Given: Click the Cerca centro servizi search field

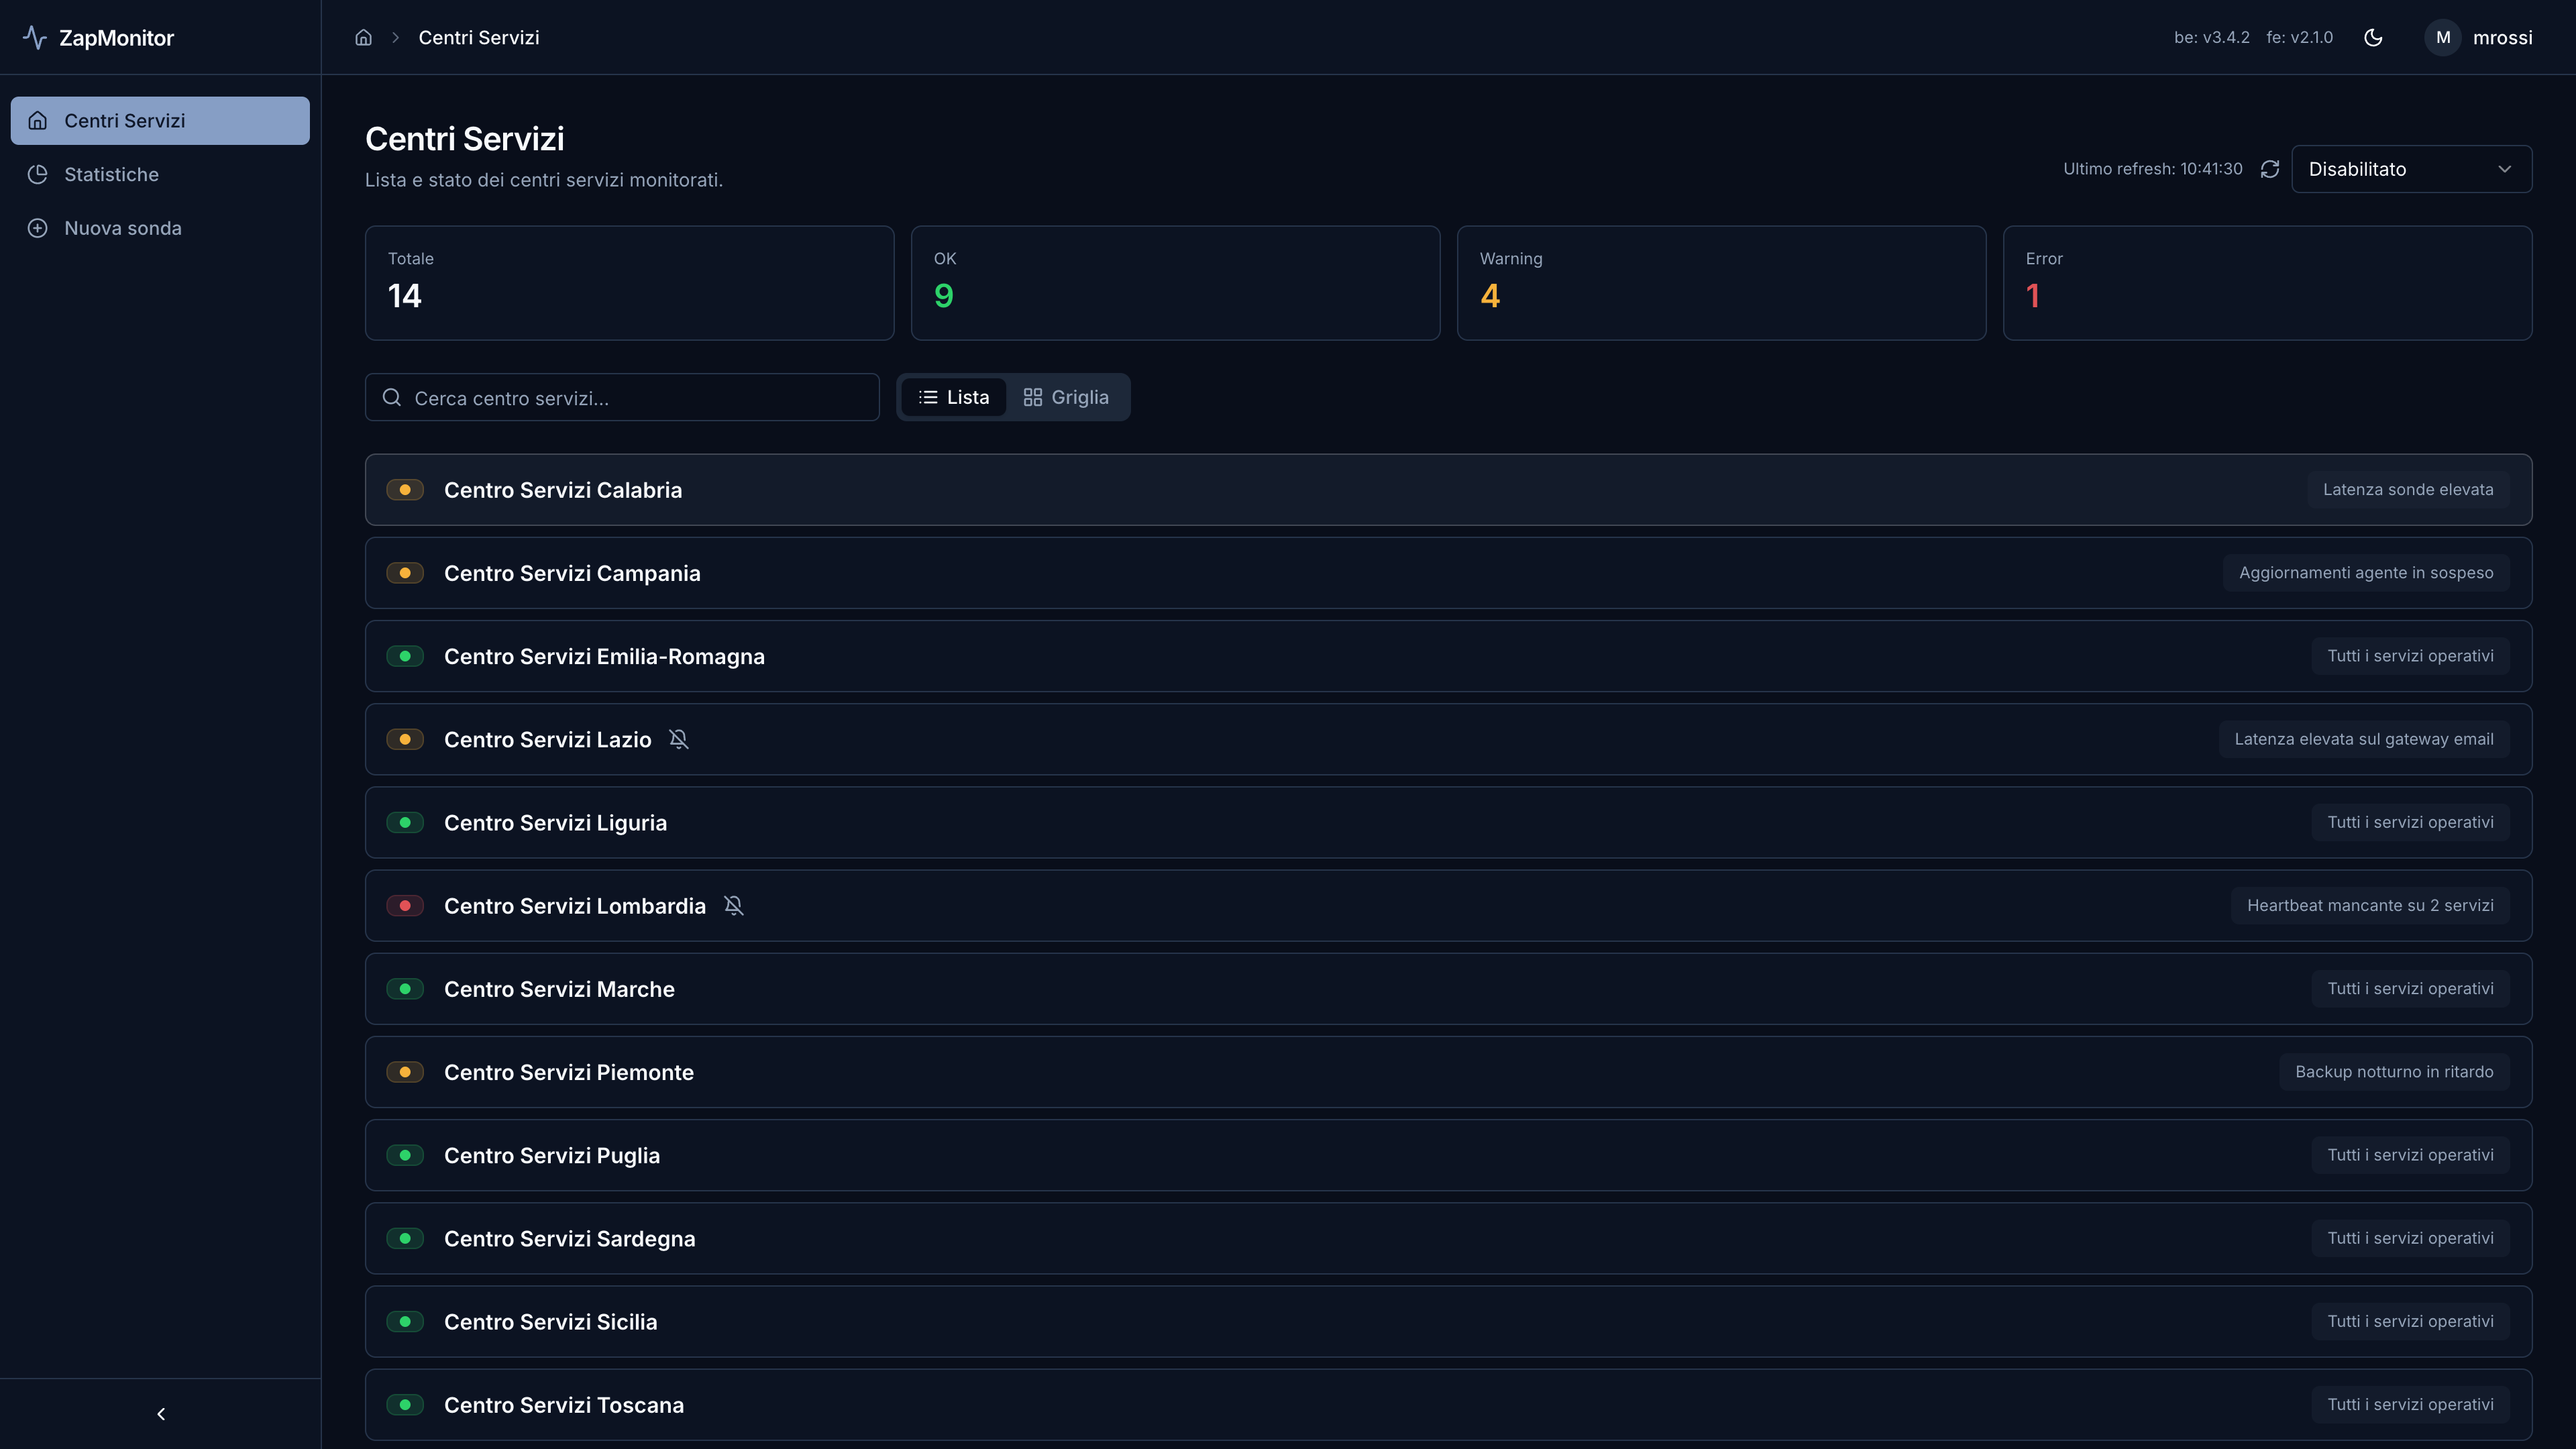Looking at the screenshot, I should point(622,398).
